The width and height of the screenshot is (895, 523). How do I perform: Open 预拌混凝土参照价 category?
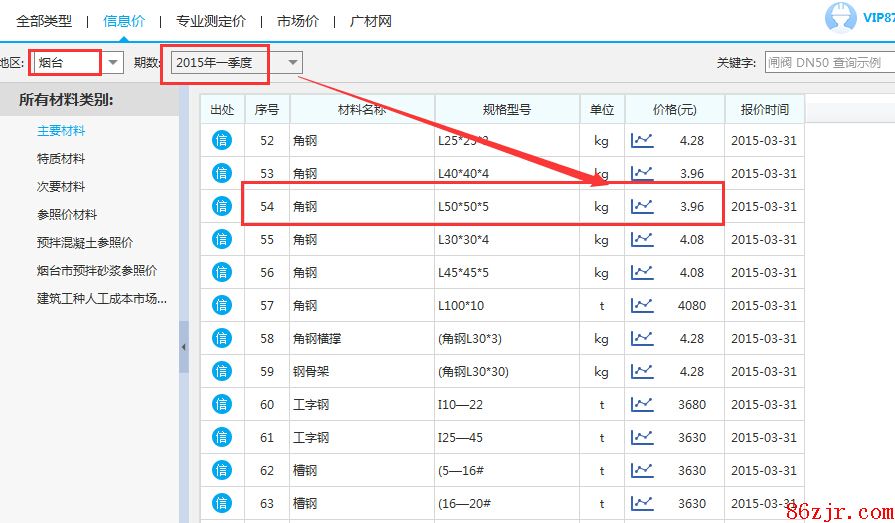point(85,243)
